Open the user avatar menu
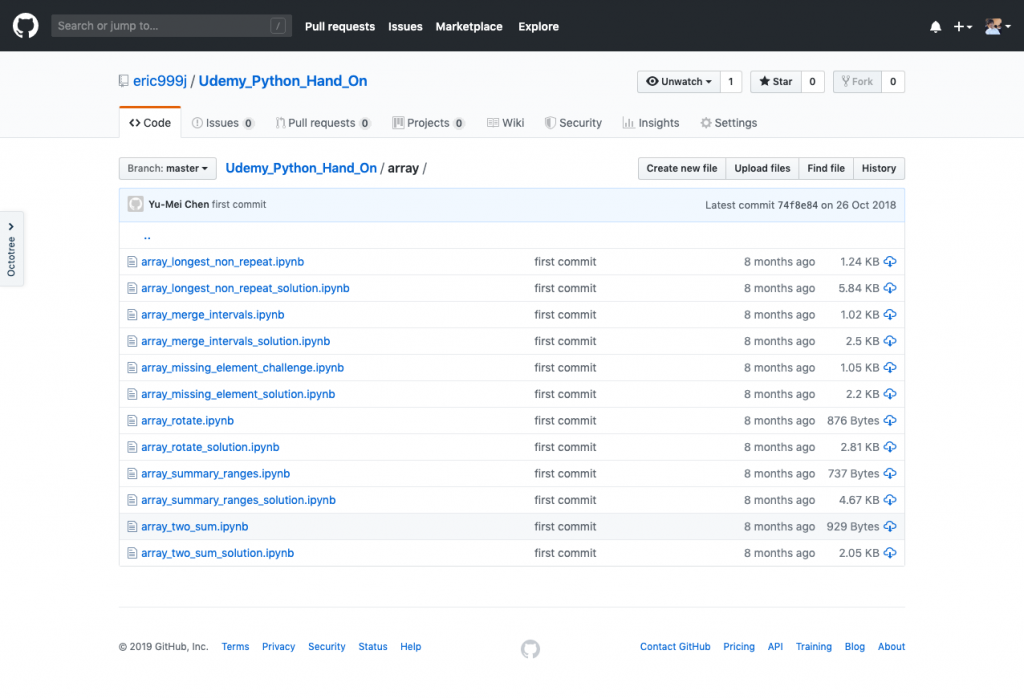The width and height of the screenshot is (1024, 699). 998,27
